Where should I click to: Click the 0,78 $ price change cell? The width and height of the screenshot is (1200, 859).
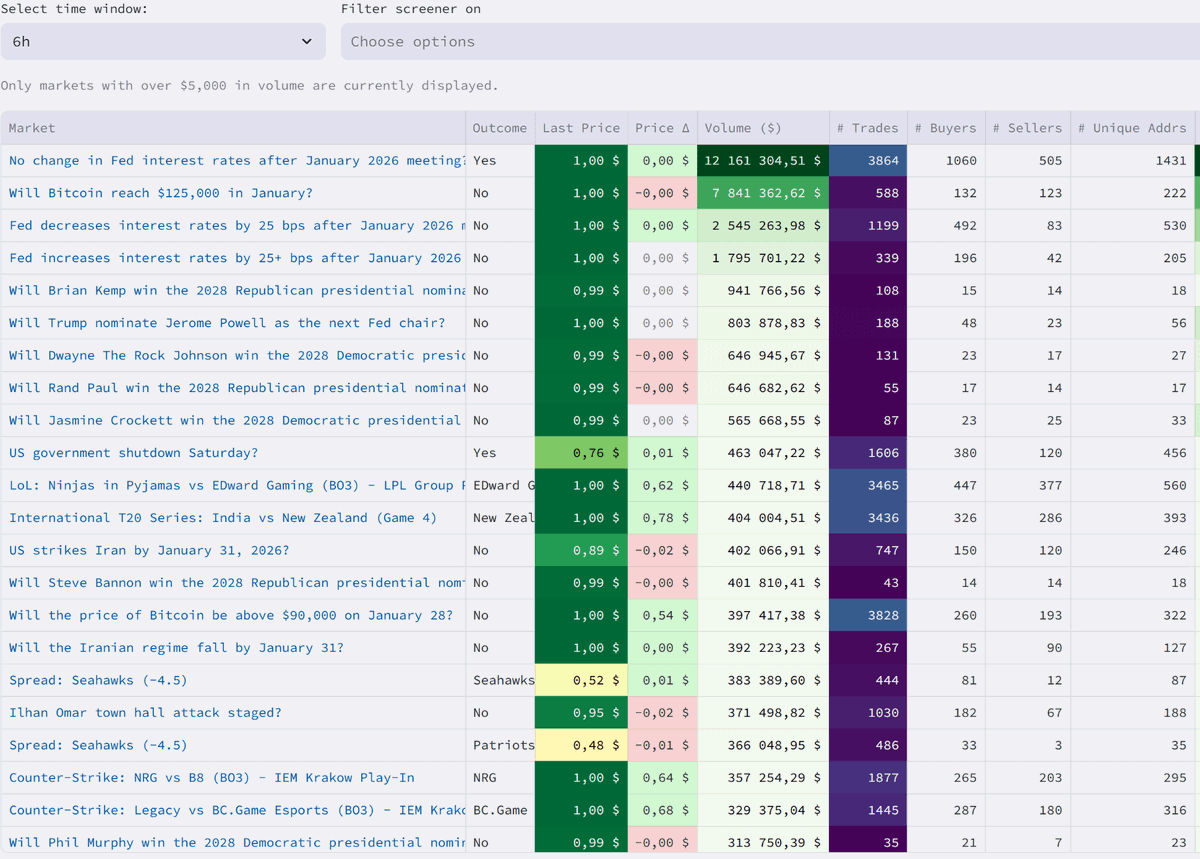(662, 518)
